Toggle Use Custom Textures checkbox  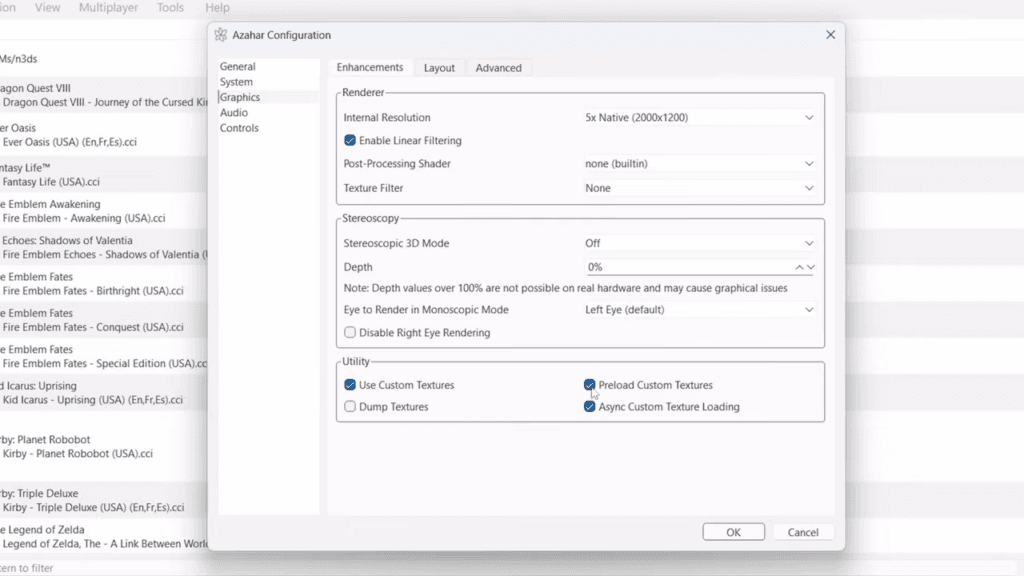tap(350, 385)
